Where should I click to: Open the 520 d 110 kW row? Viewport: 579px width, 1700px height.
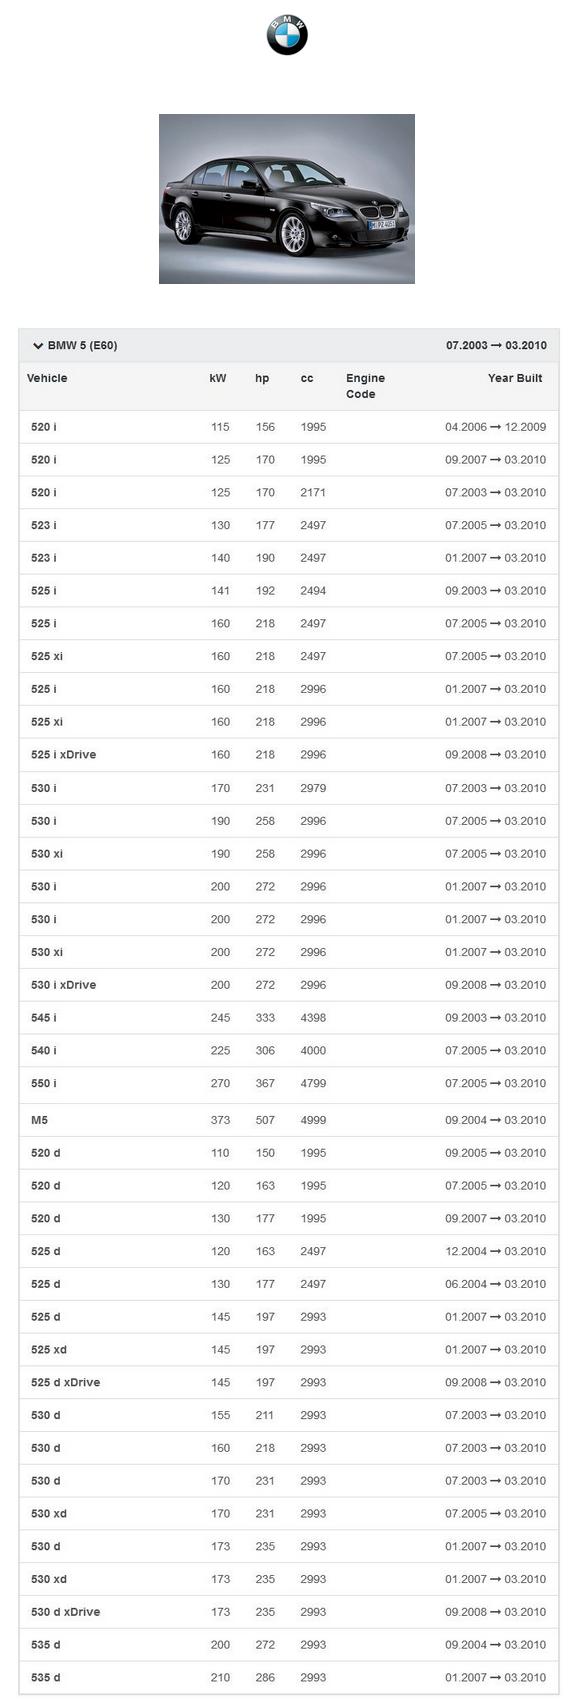(289, 1153)
